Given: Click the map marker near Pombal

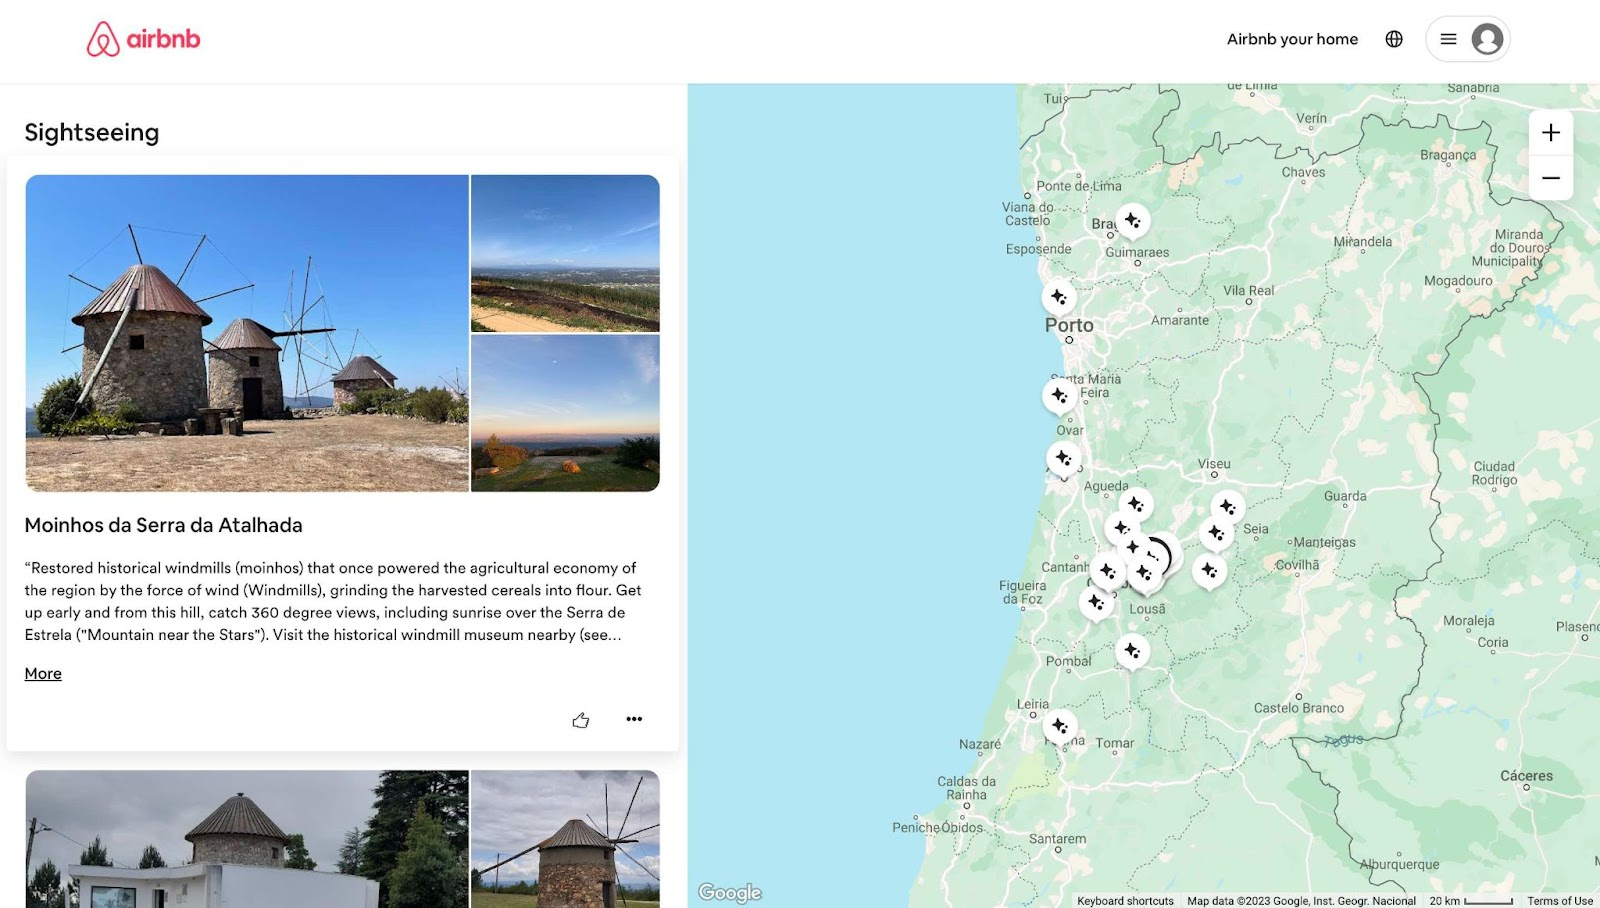Looking at the screenshot, I should [1134, 651].
